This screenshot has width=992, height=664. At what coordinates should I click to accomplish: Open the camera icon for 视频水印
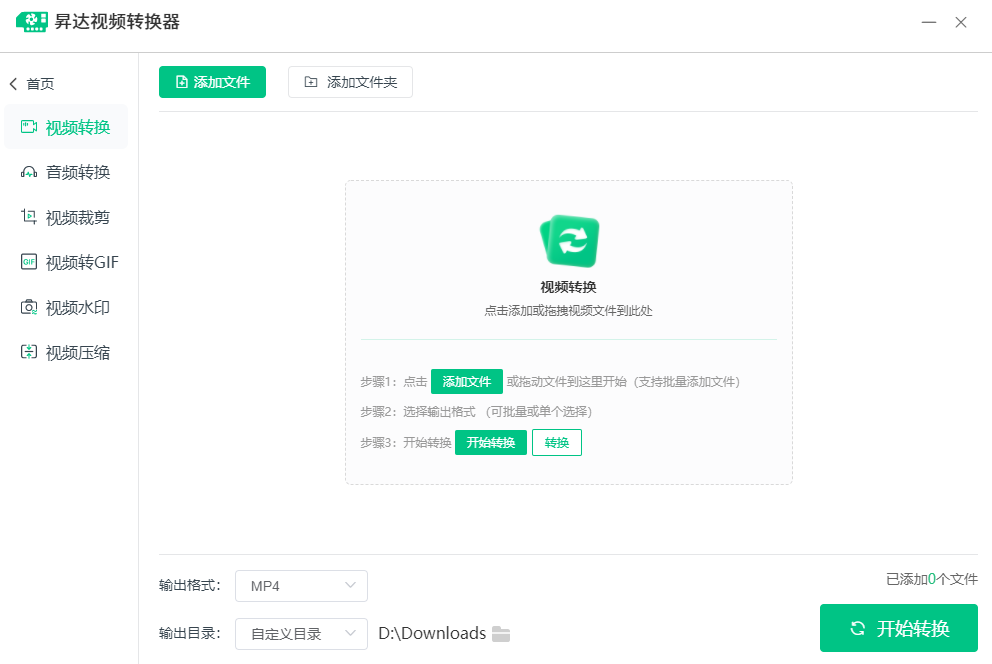(x=29, y=307)
